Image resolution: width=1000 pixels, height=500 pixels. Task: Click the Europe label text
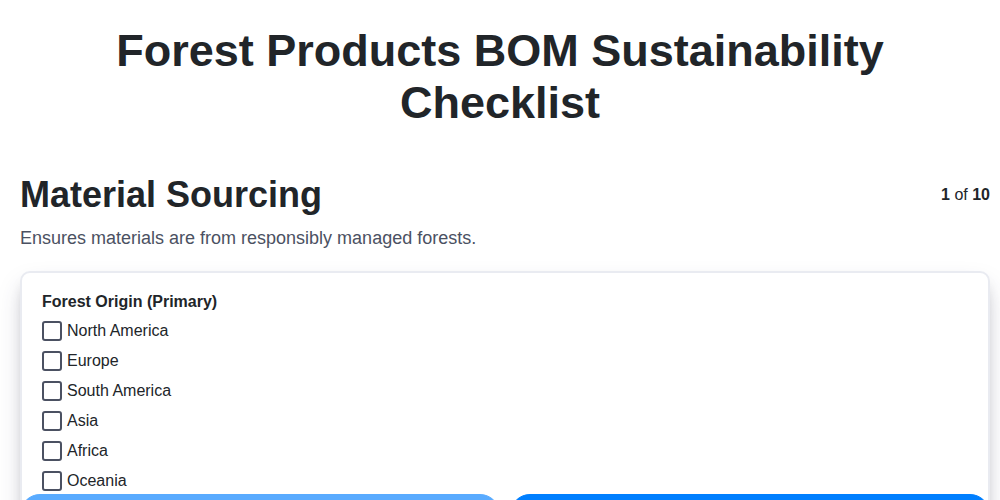click(93, 361)
